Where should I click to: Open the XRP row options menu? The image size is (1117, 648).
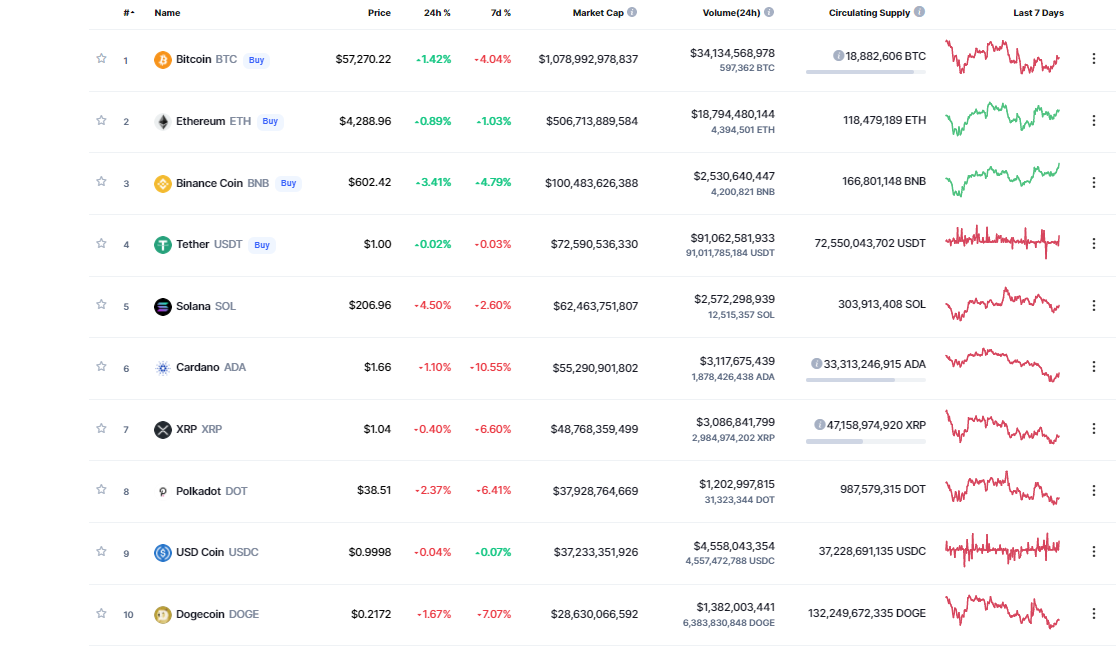click(x=1093, y=429)
